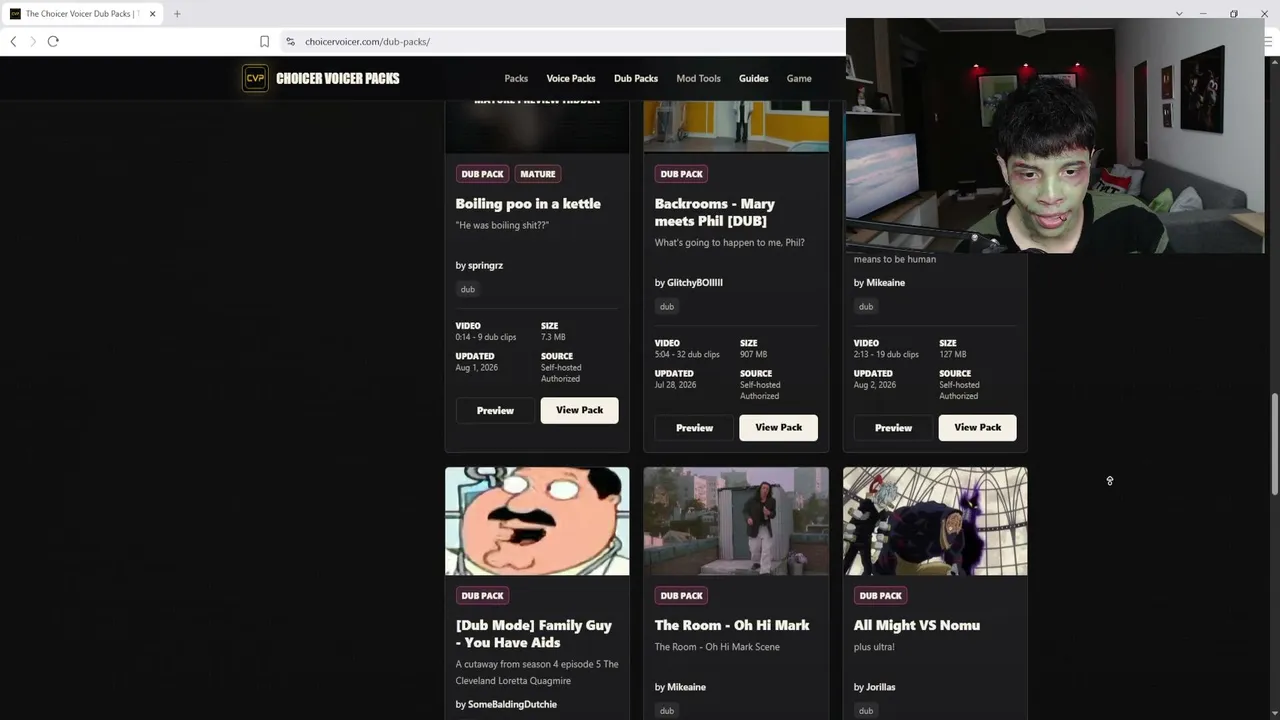View site information icon beside the URL
The height and width of the screenshot is (720, 1280).
[290, 41]
